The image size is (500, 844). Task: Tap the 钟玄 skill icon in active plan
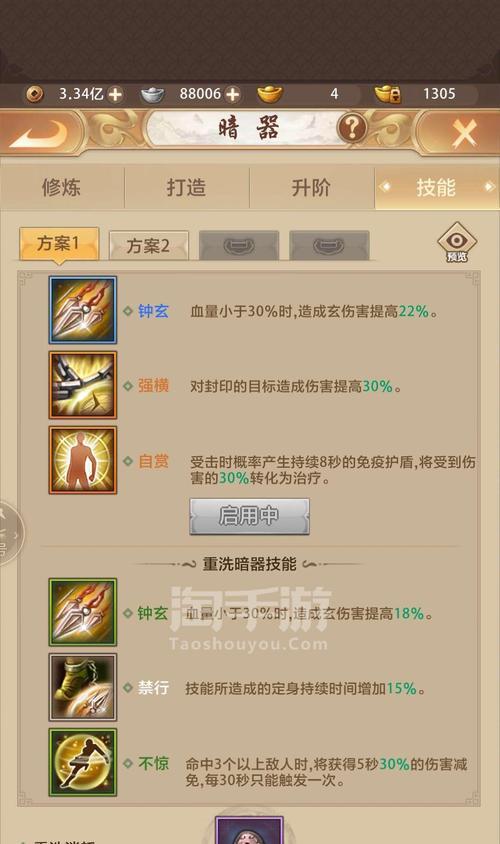click(x=82, y=310)
